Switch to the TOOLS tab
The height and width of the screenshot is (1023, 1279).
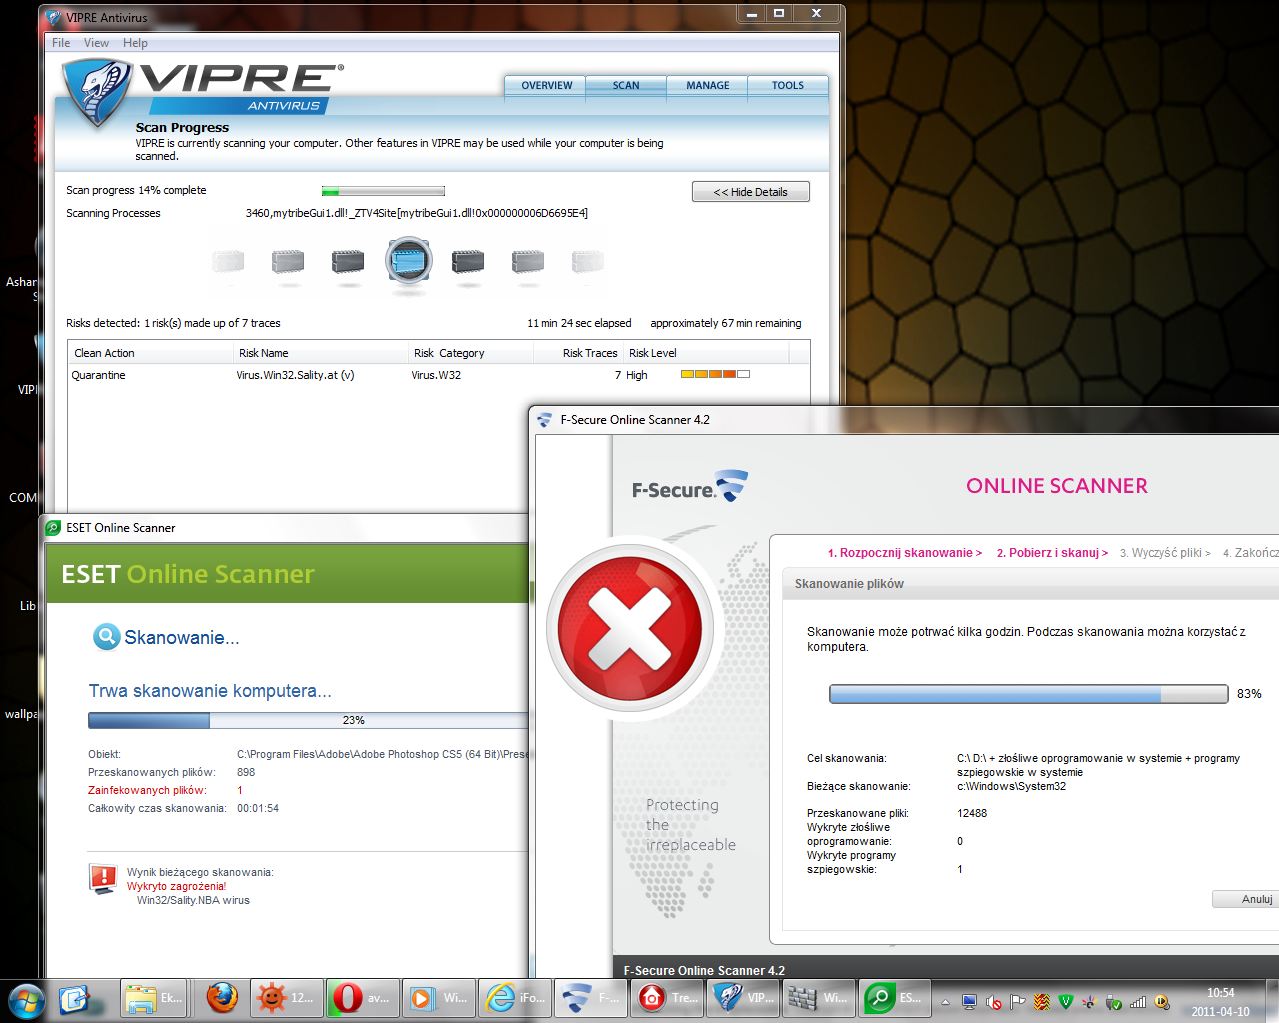click(788, 86)
